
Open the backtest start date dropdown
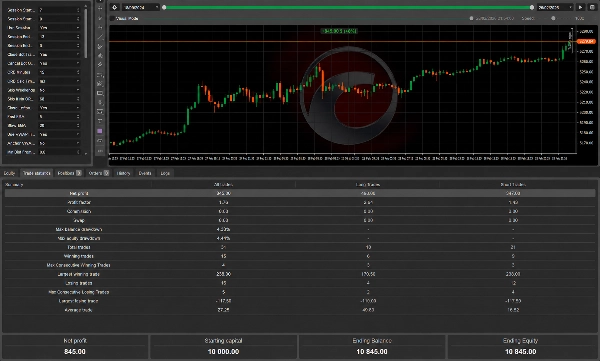[x=140, y=7]
